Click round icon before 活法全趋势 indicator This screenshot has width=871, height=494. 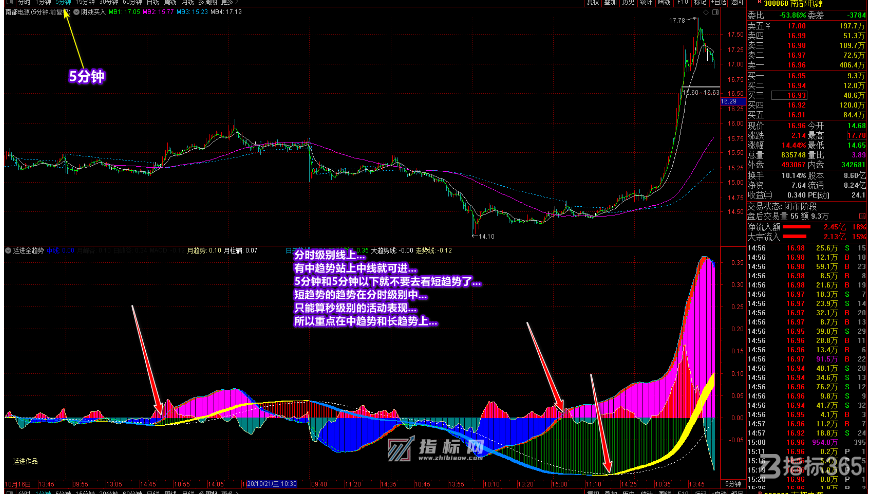click(x=8, y=251)
